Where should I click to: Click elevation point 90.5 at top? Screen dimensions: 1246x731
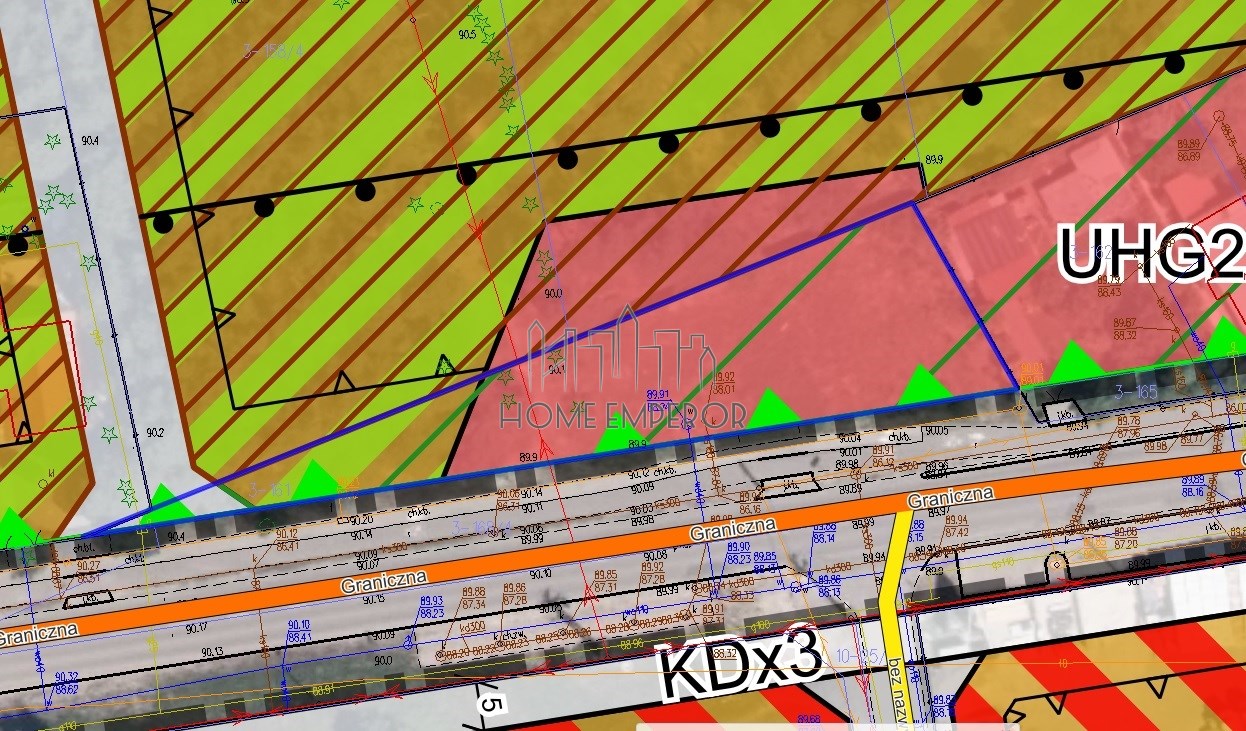click(467, 34)
